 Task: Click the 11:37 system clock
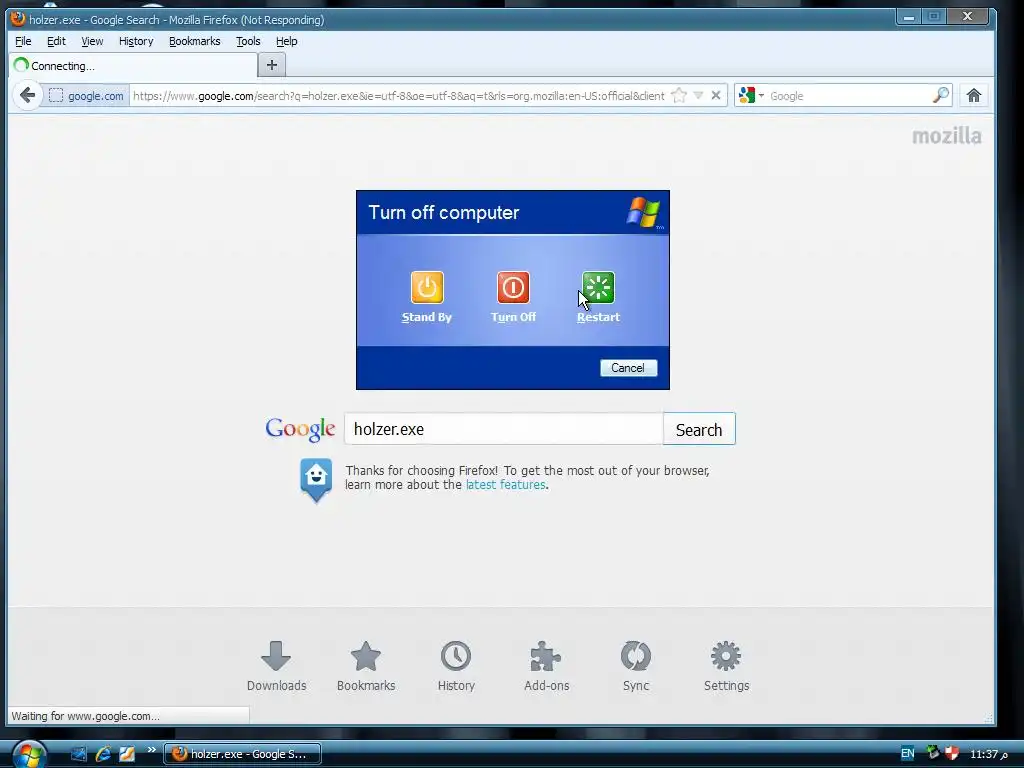coord(989,754)
